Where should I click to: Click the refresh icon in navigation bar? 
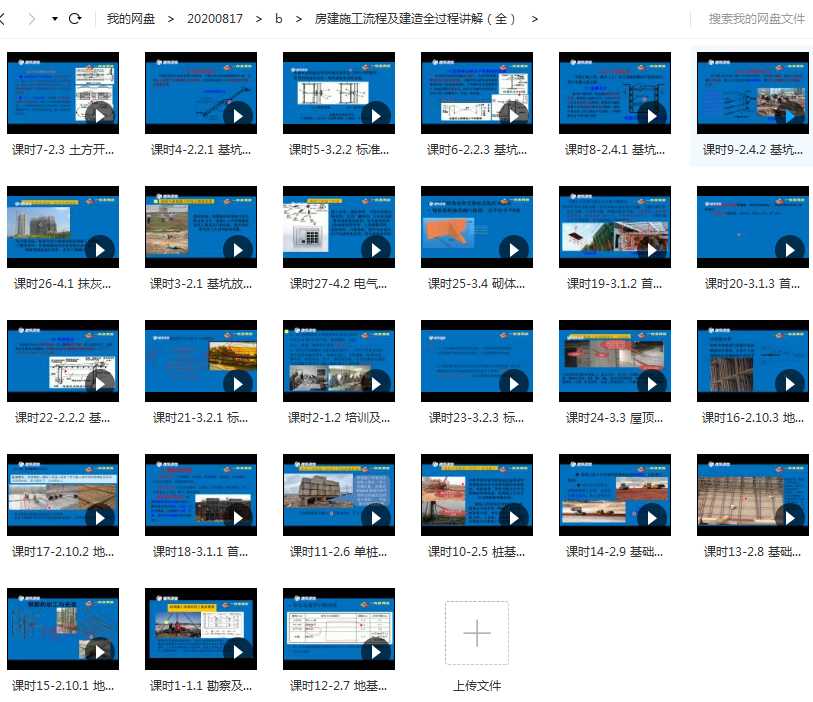pos(75,19)
